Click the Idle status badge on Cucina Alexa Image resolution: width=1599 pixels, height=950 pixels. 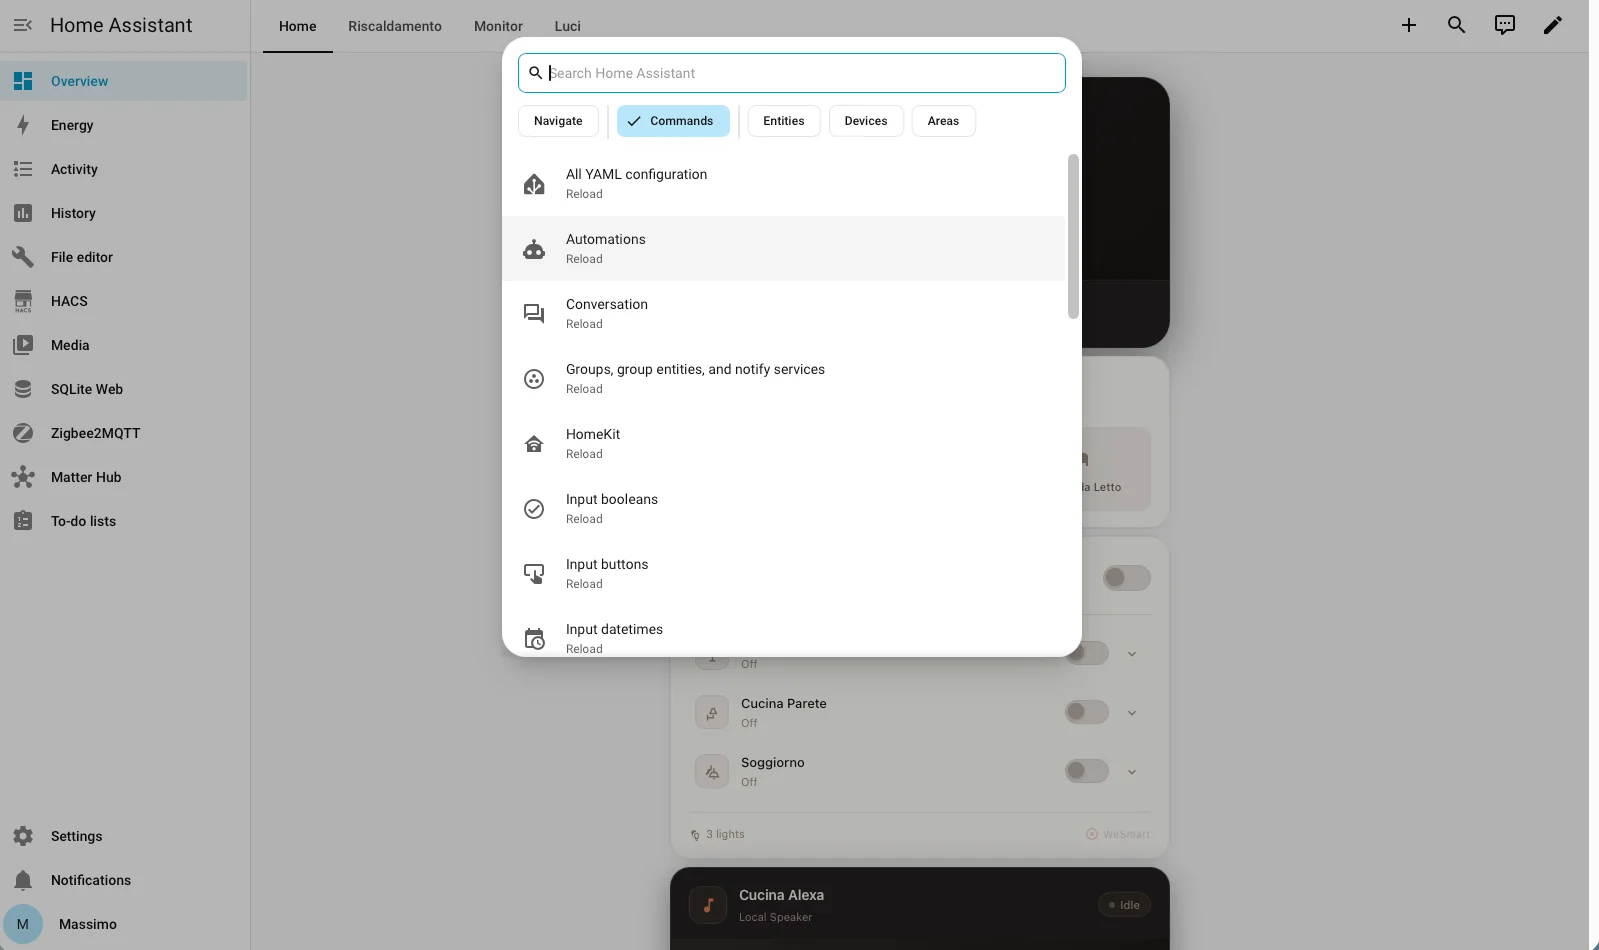(1124, 905)
